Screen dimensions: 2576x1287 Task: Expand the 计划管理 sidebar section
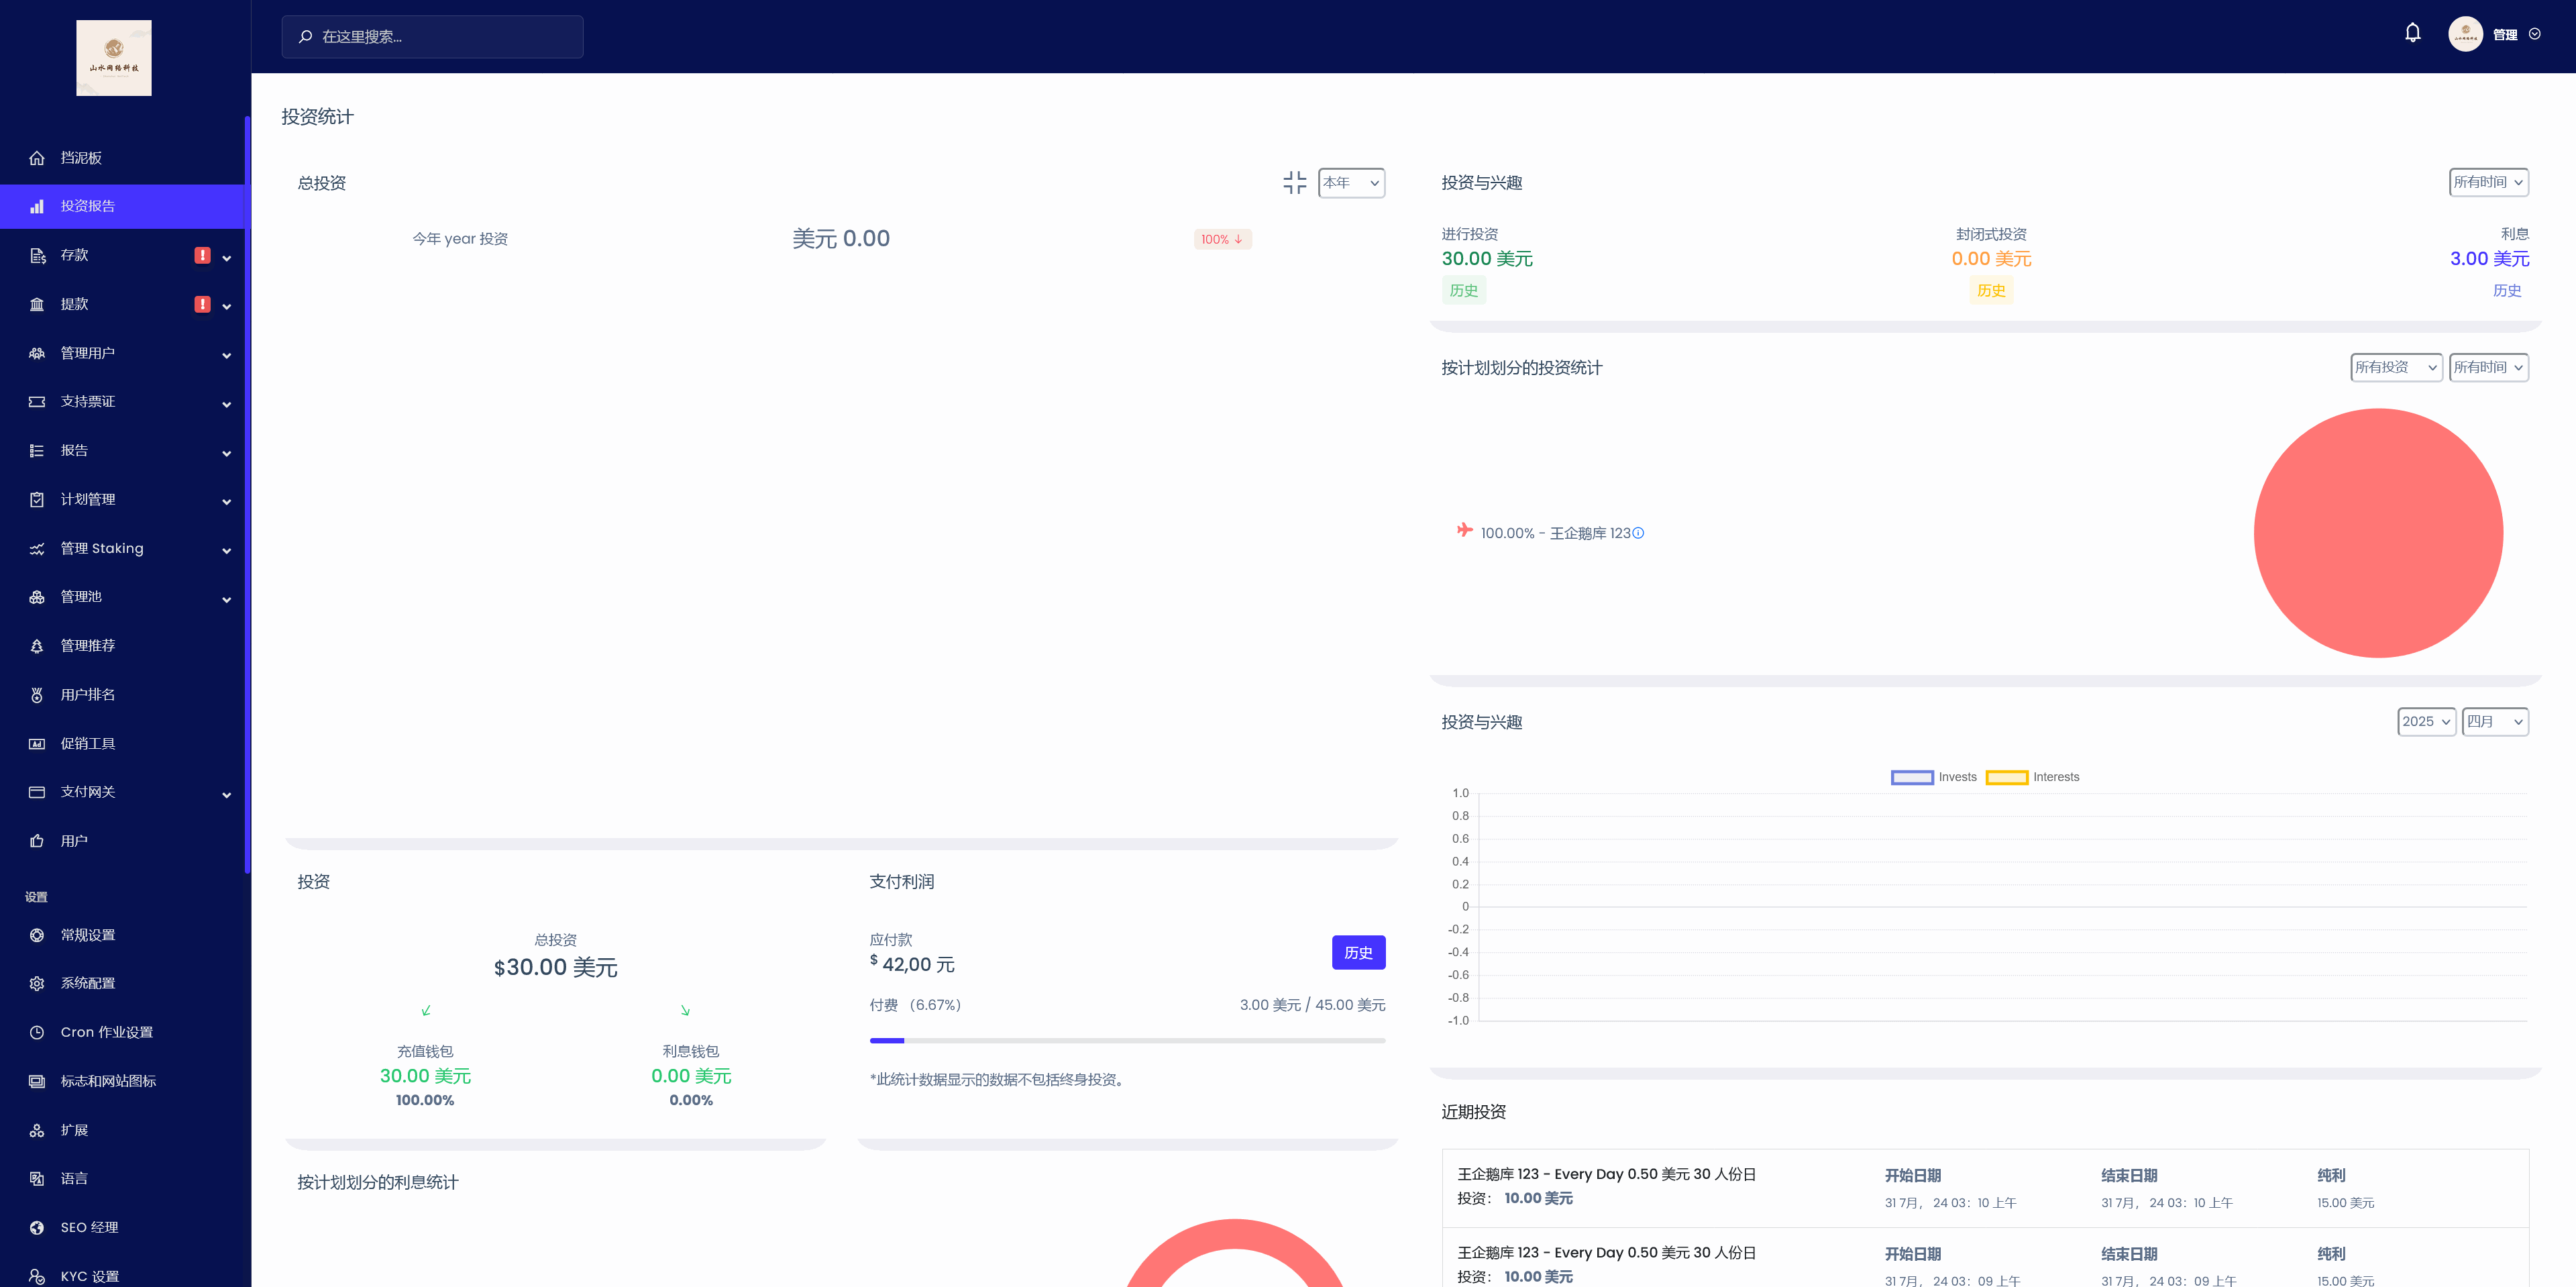pyautogui.click(x=226, y=501)
